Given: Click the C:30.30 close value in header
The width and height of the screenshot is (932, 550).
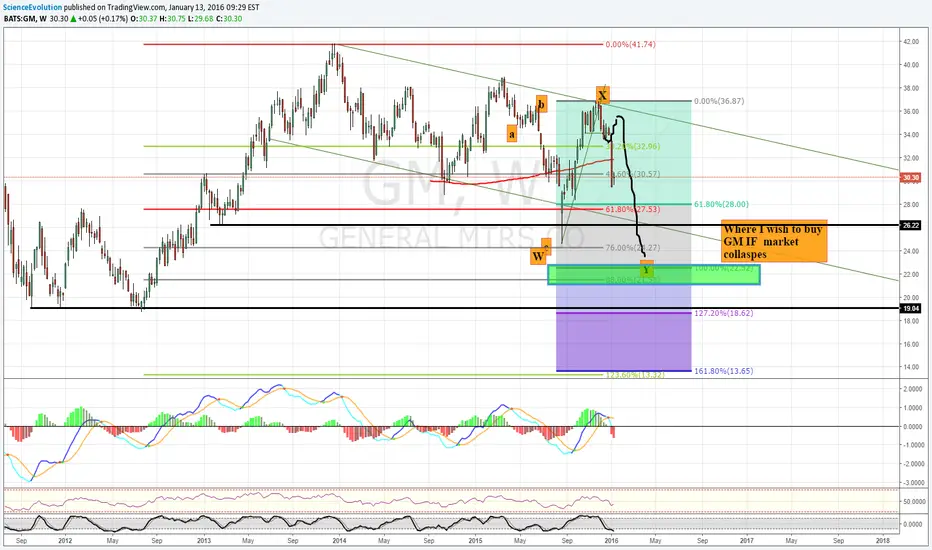Looking at the screenshot, I should tap(228, 18).
